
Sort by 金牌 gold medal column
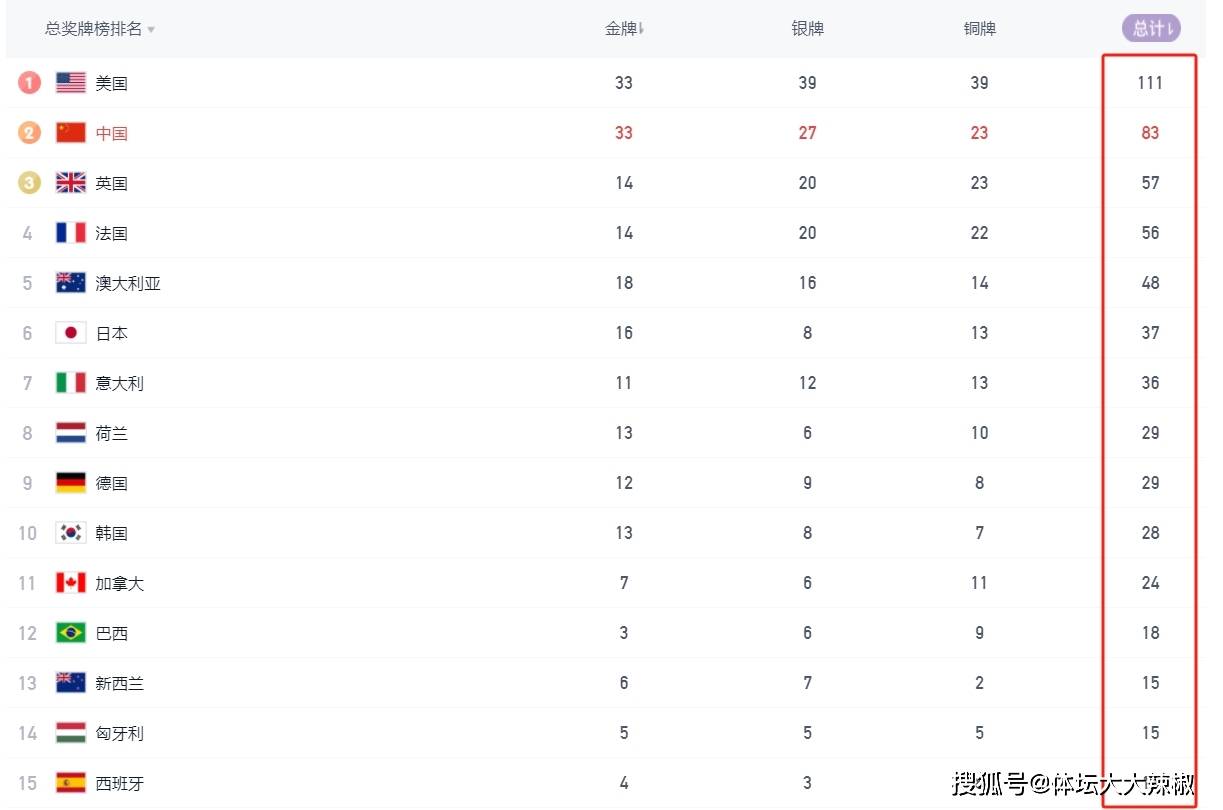click(624, 29)
